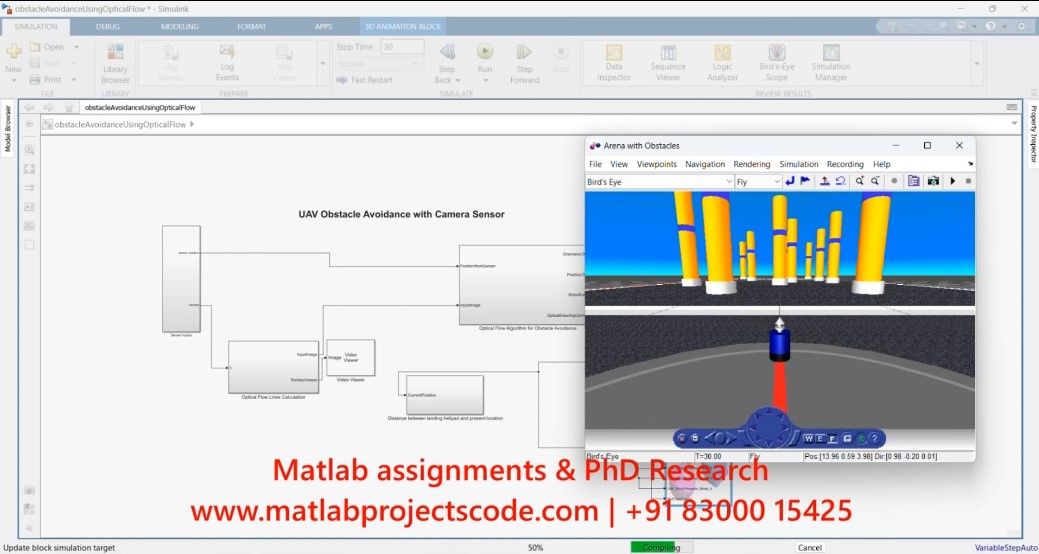Viewport: 1039px width, 554px height.
Task: Click return to viewpoint arrow in Arena window
Action: [x=790, y=181]
